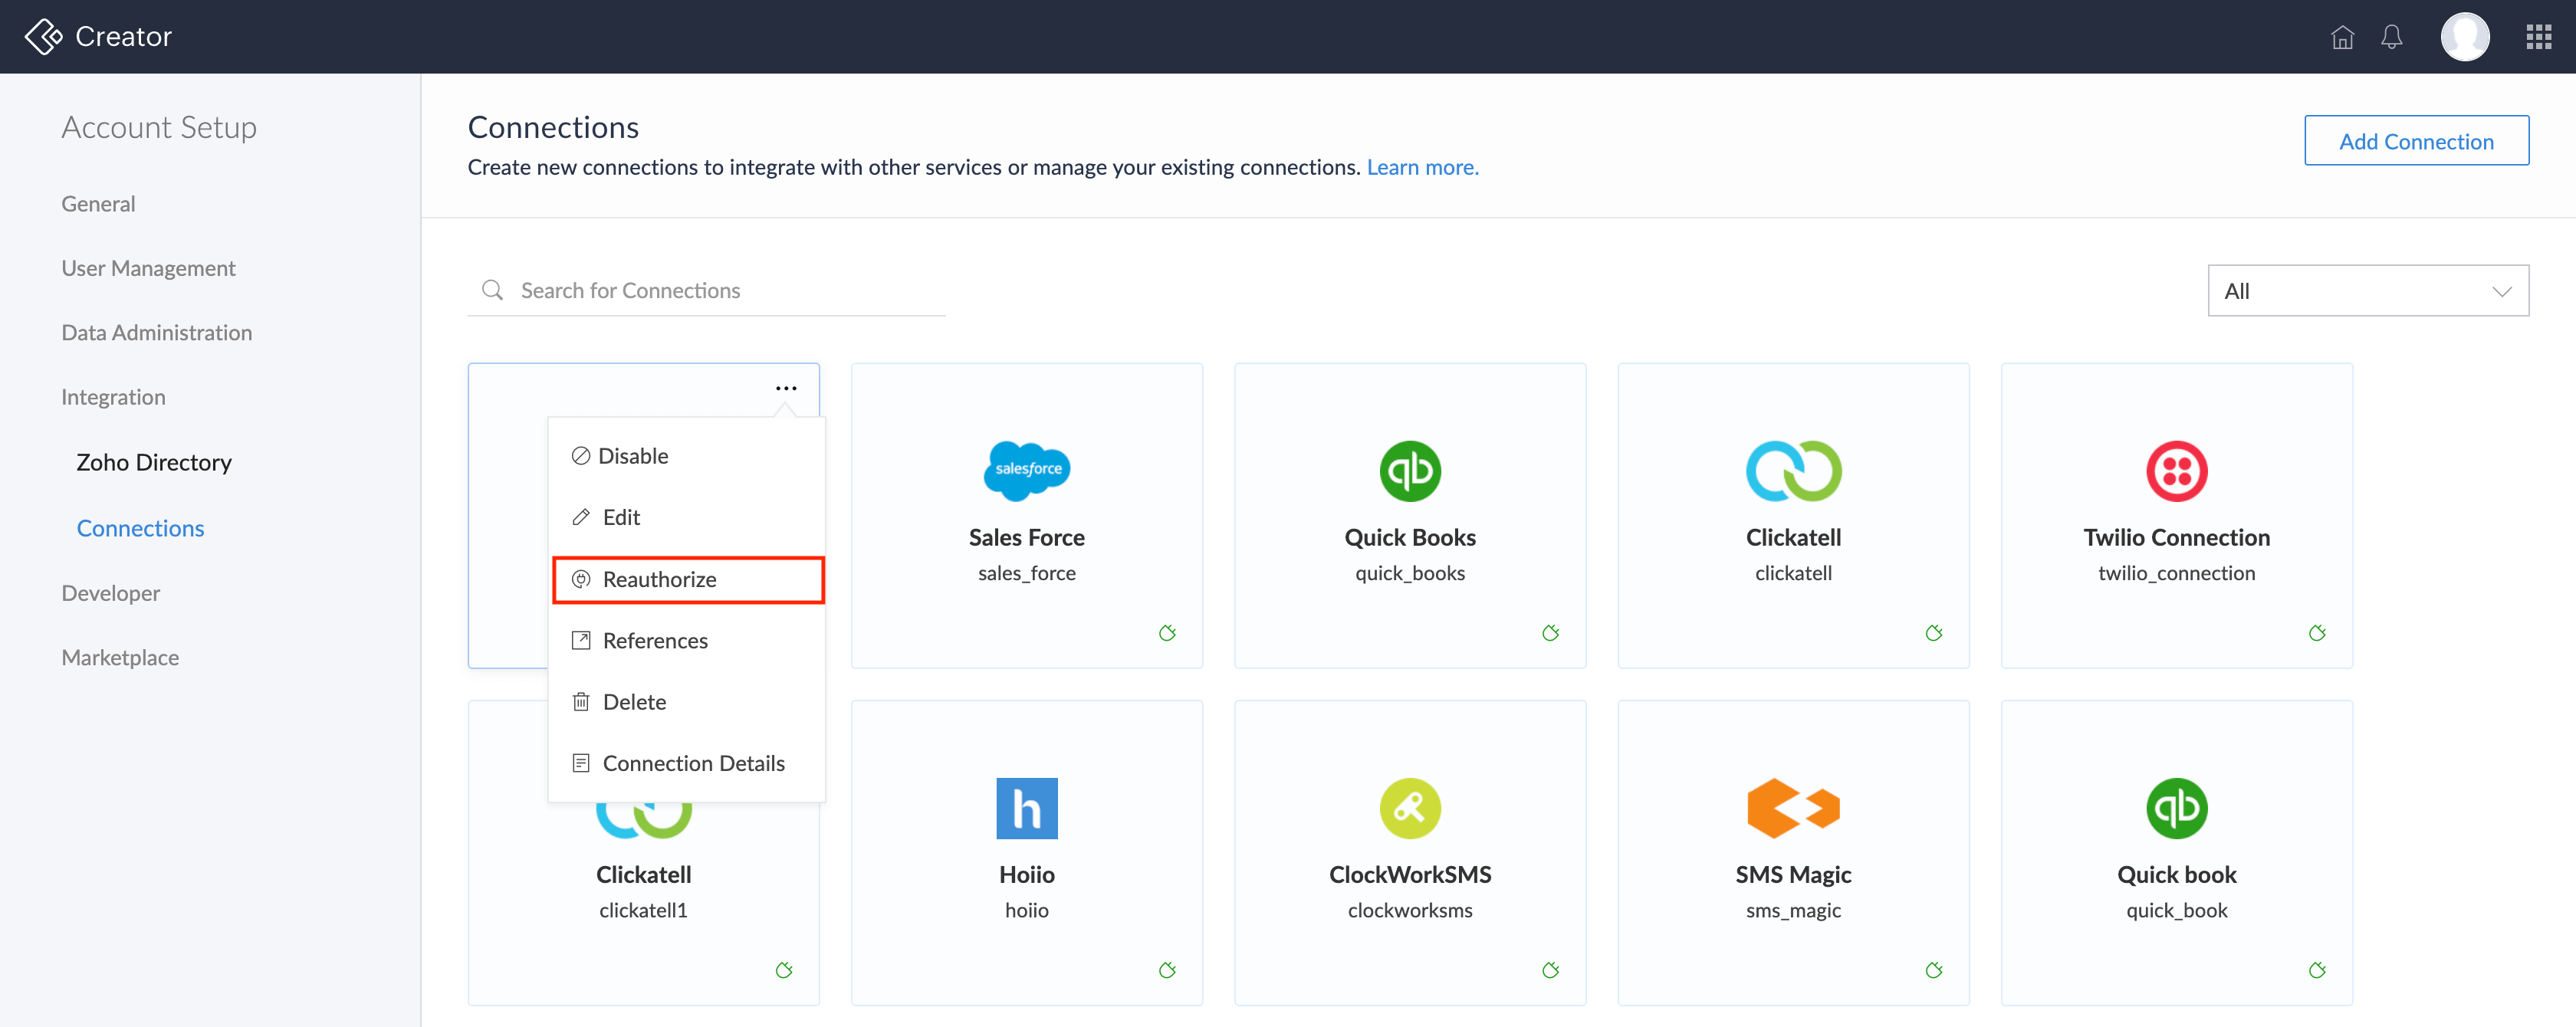
Task: Click the Zoho Creator logo icon
Action: click(43, 37)
